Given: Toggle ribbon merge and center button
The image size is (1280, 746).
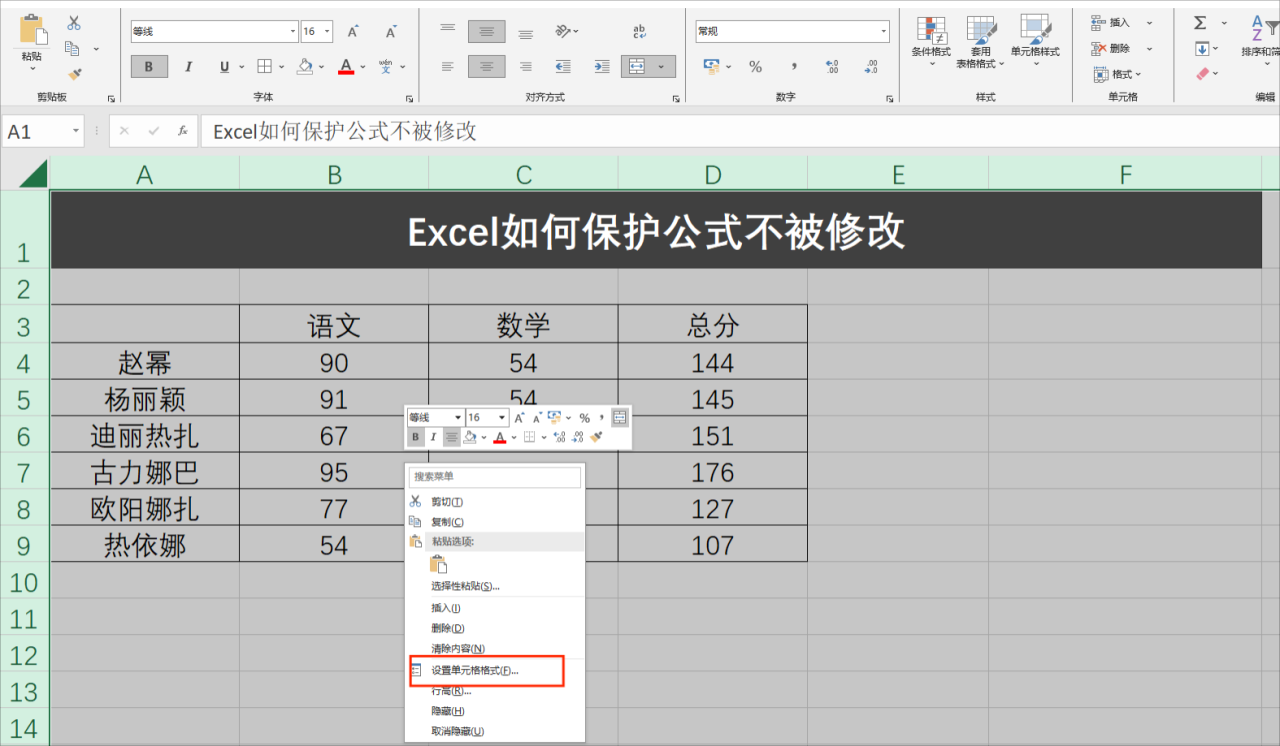Looking at the screenshot, I should pos(648,67).
